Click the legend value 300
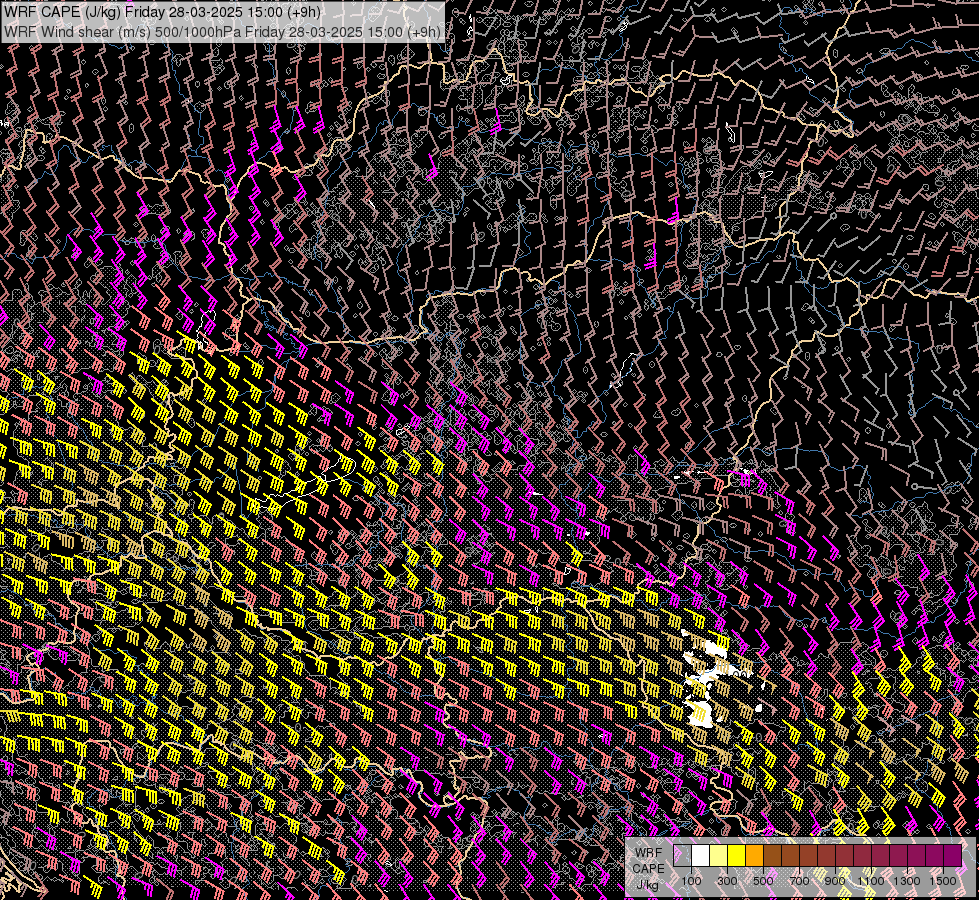 pos(727,881)
